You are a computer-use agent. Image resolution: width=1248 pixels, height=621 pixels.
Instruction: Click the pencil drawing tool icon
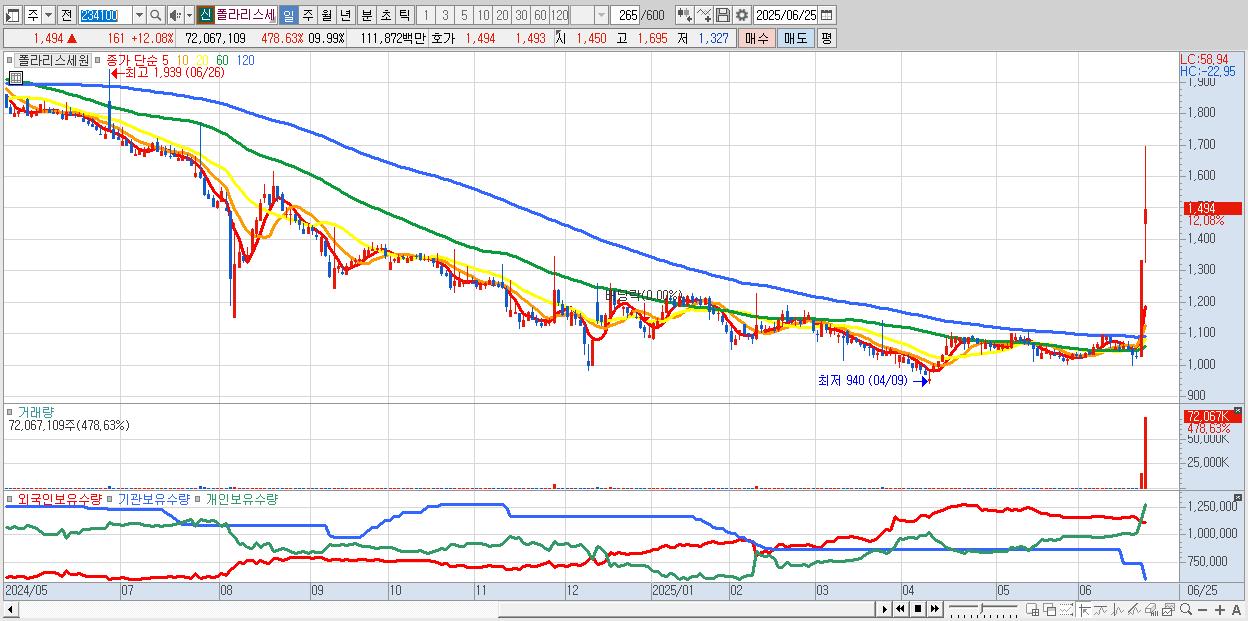pyautogui.click(x=1135, y=609)
